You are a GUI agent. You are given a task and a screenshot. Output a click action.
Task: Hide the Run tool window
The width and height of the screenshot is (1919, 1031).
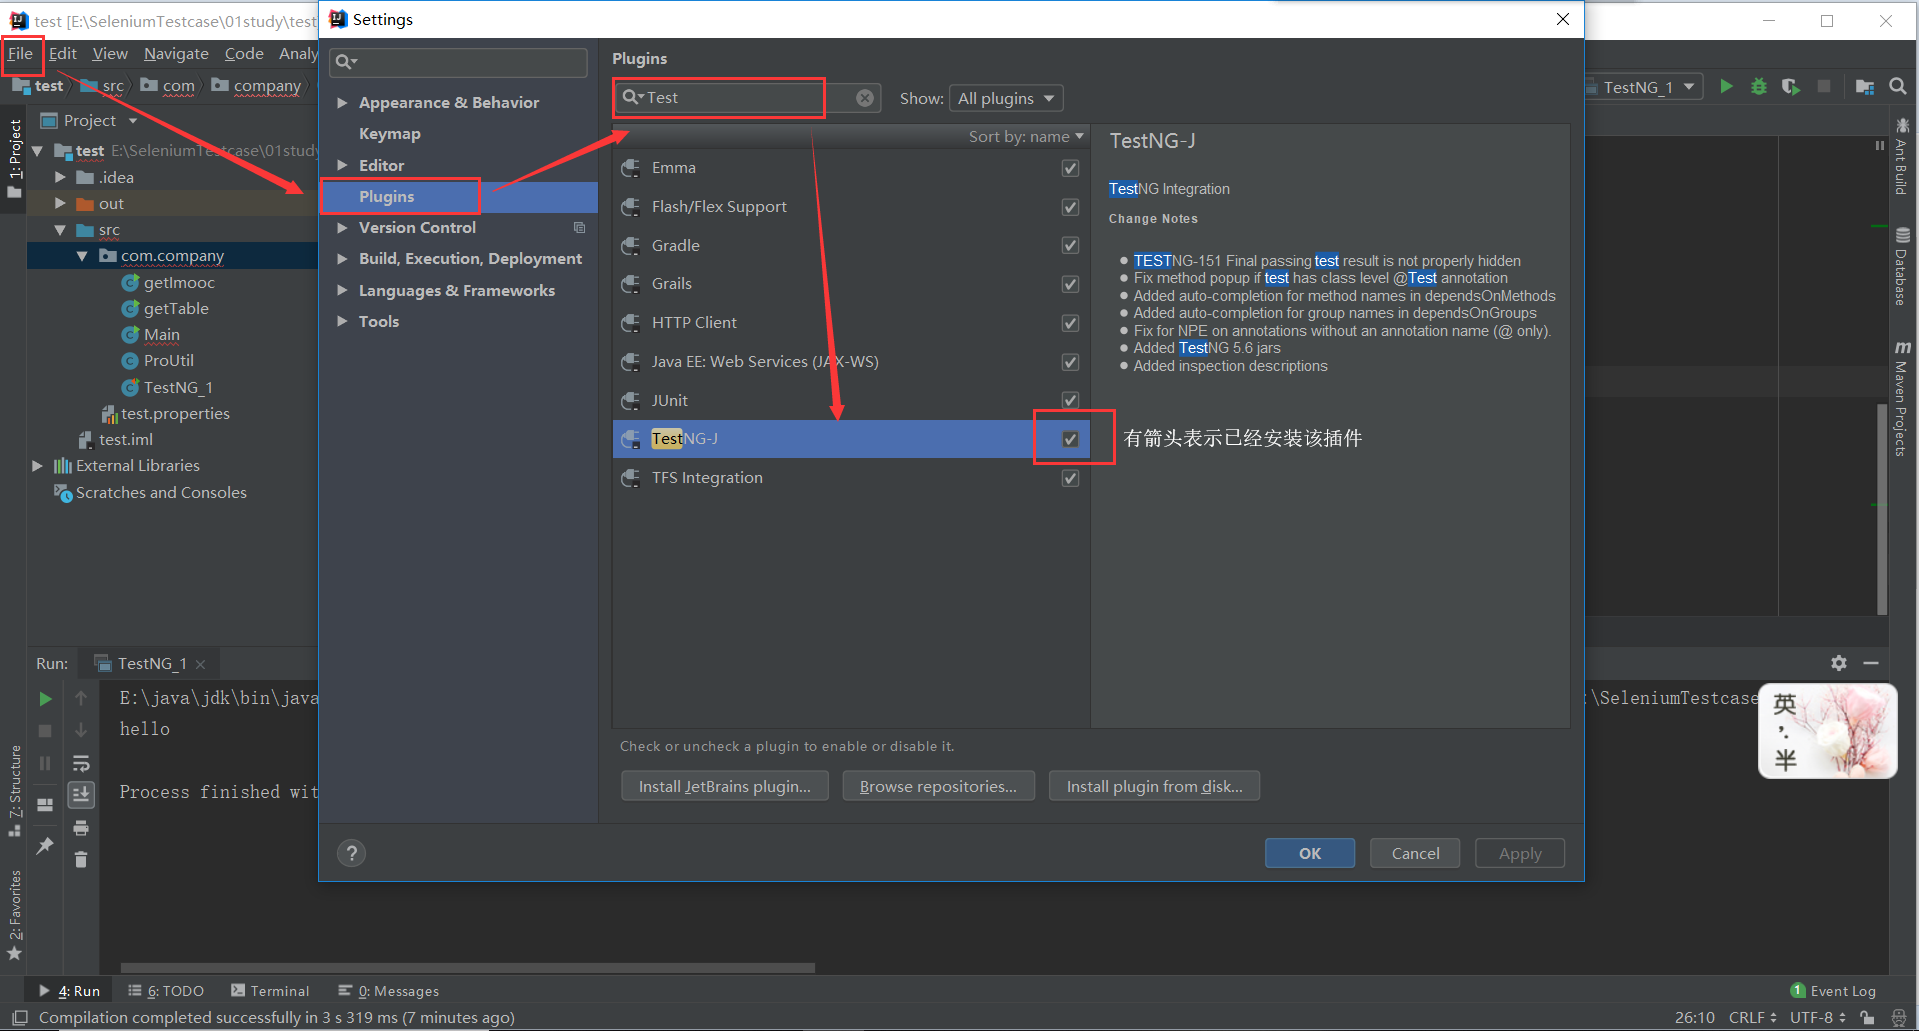pyautogui.click(x=1871, y=663)
